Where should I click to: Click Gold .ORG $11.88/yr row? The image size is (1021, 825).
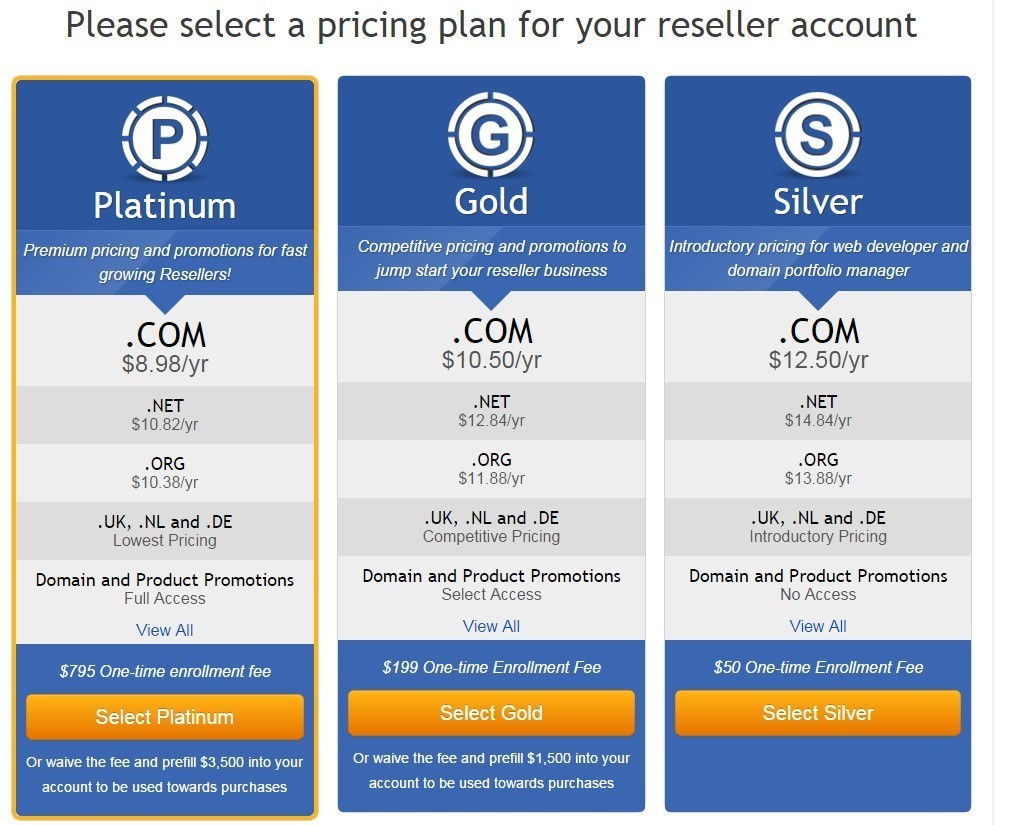pos(491,469)
